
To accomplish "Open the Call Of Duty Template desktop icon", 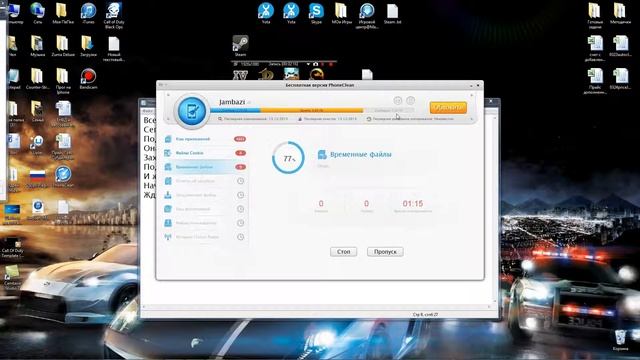I will (12, 248).
